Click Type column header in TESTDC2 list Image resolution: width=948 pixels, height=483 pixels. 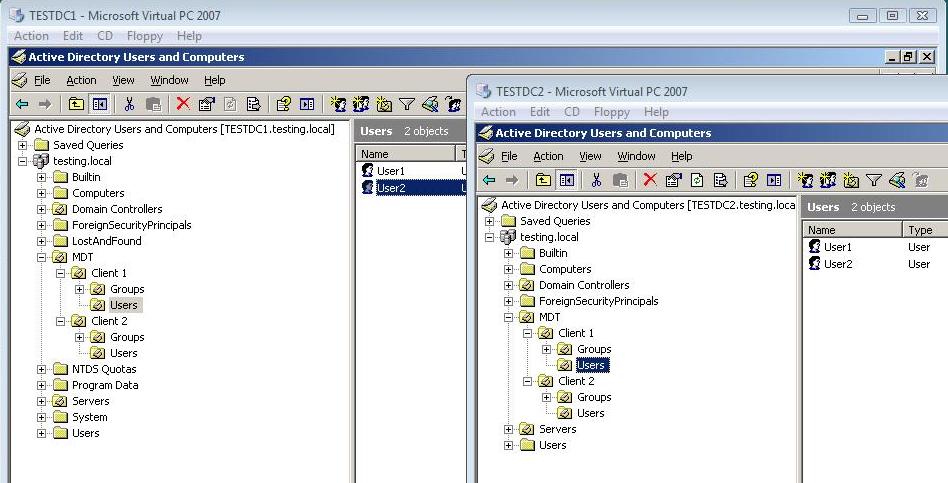pyautogui.click(x=925, y=230)
